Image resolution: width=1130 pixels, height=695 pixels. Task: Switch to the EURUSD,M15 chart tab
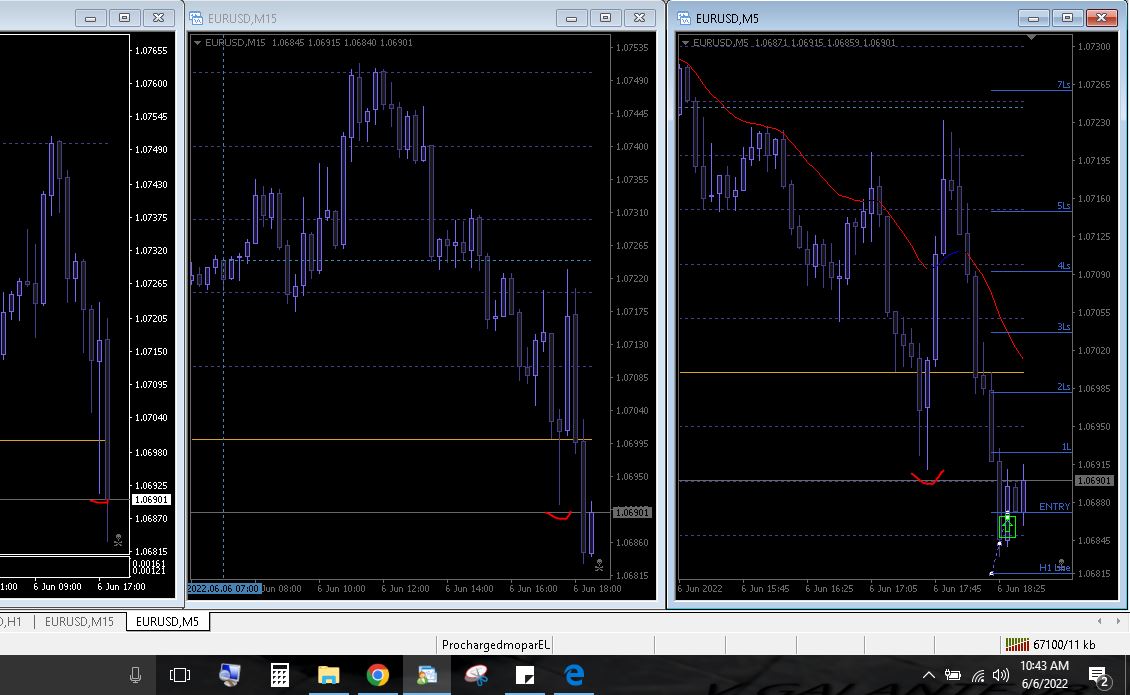79,622
